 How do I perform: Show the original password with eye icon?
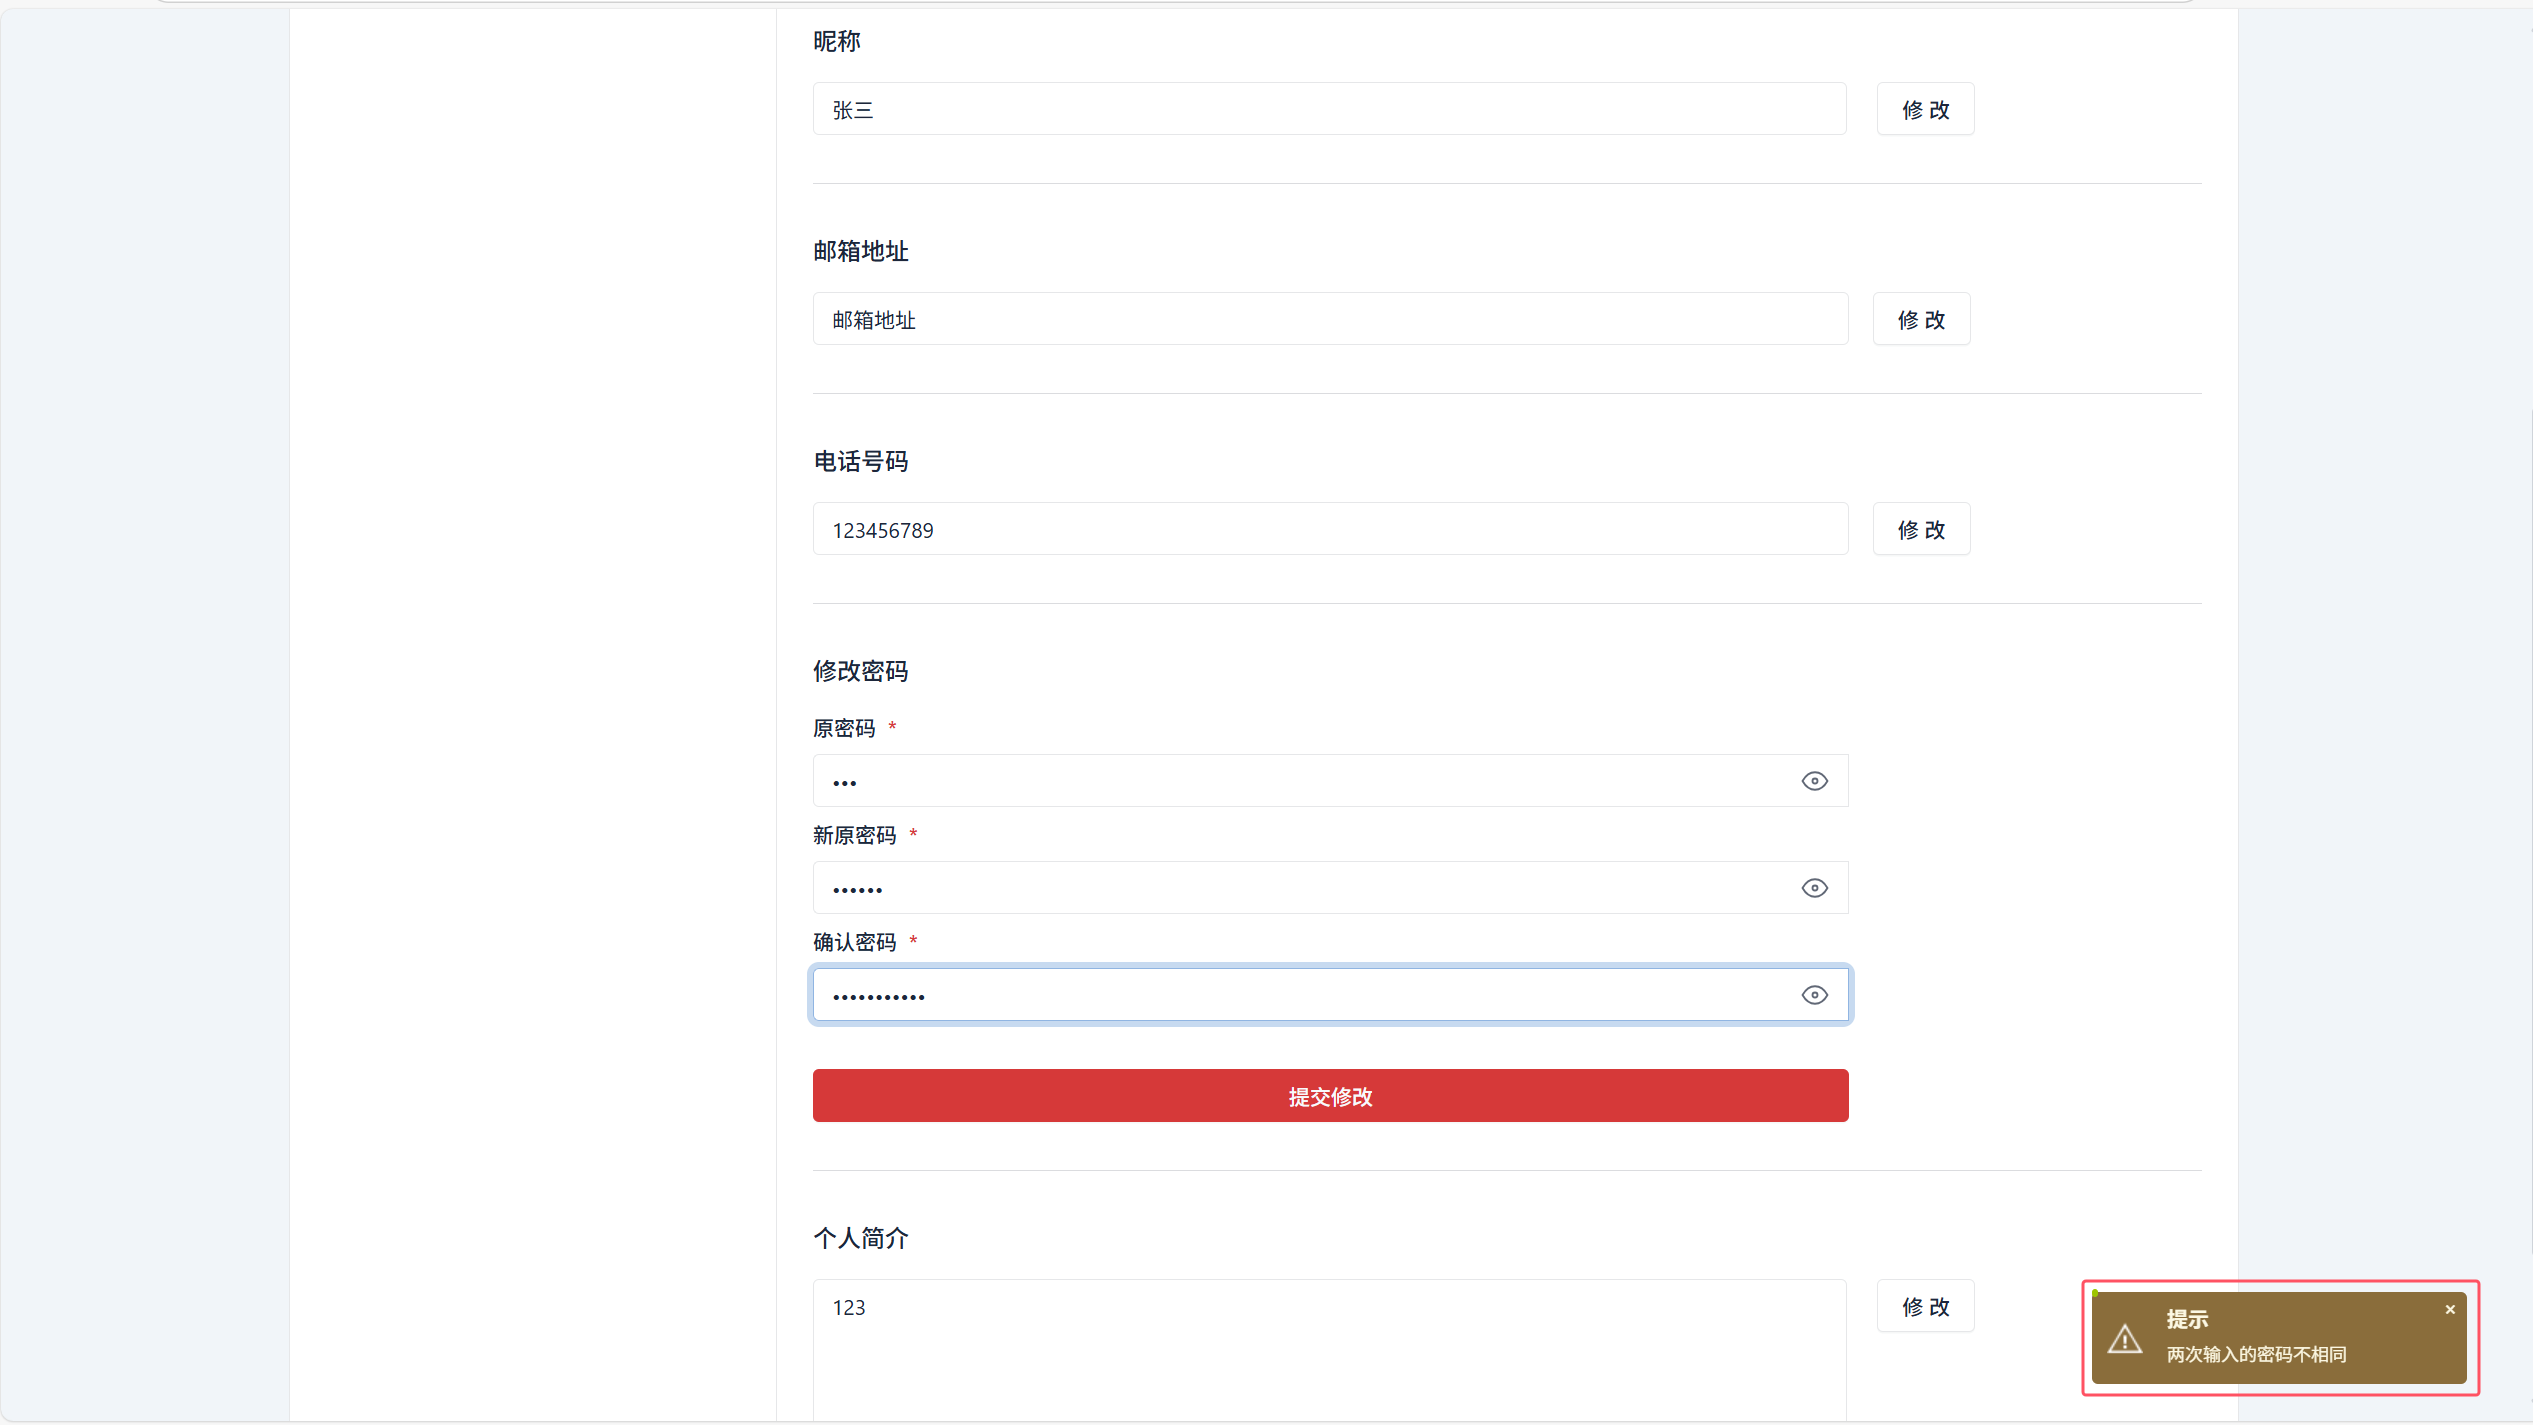(x=1814, y=781)
